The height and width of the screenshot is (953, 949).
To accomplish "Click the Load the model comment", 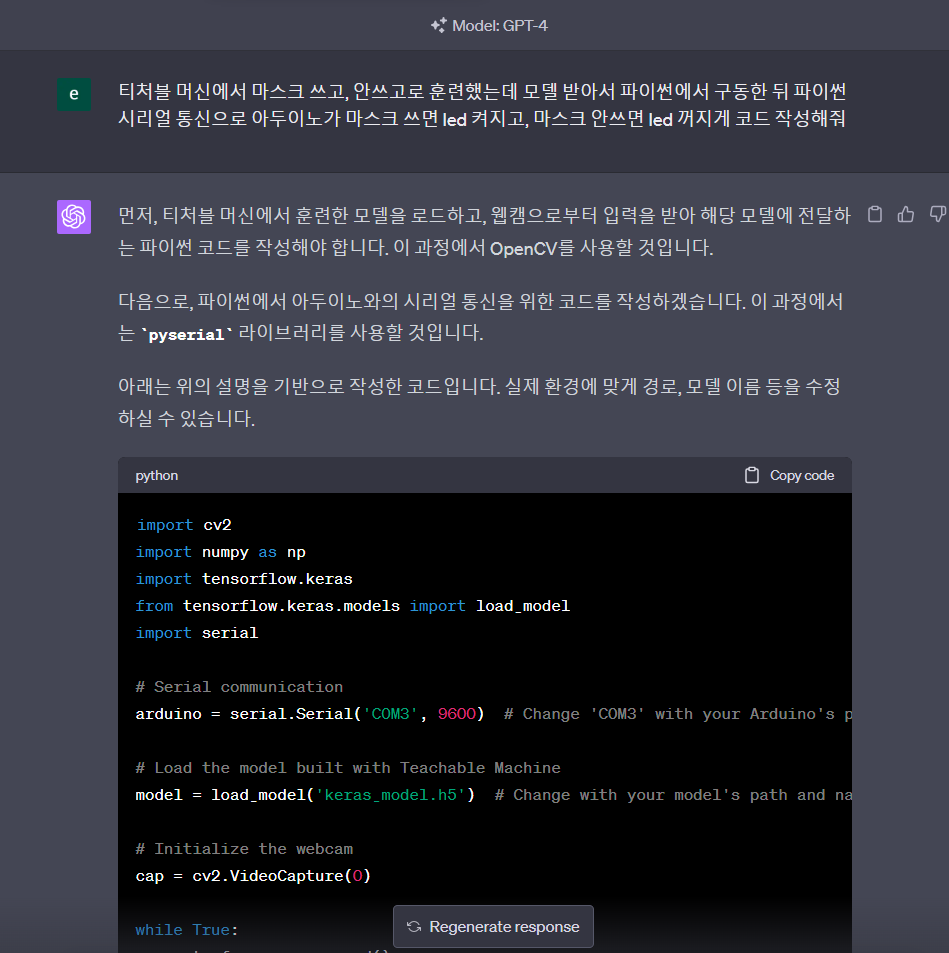I will [x=348, y=768].
